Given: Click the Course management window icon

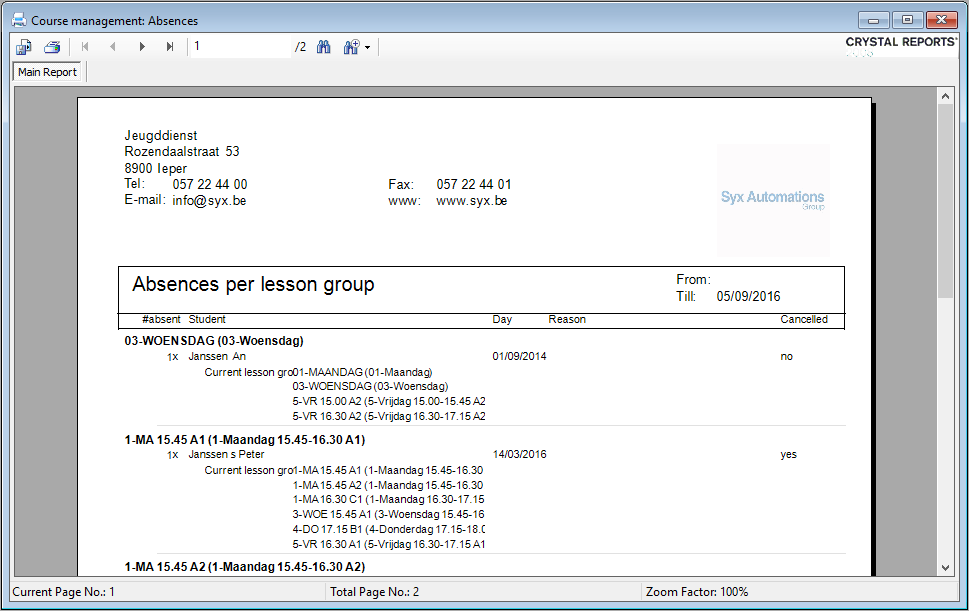Looking at the screenshot, I should tap(18, 20).
